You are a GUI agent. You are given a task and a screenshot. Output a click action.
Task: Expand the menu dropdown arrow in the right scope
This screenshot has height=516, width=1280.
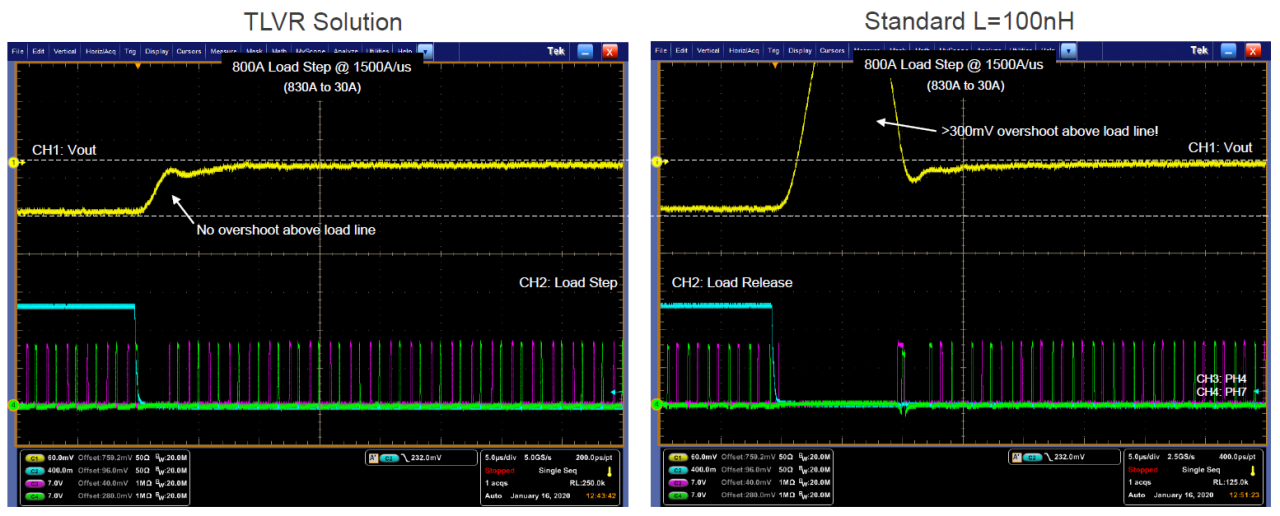pos(1068,50)
